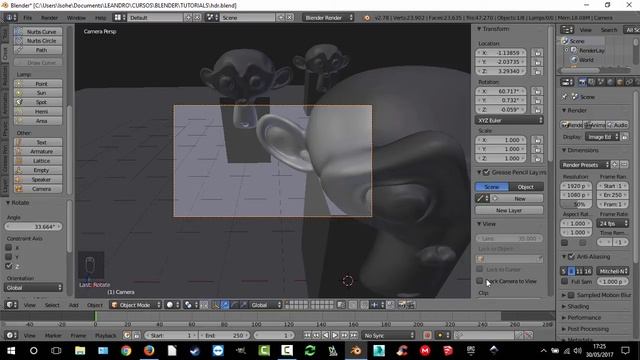Open the Properties editor type selector
Image resolution: width=640 pixels, height=360 pixels.
[567, 82]
